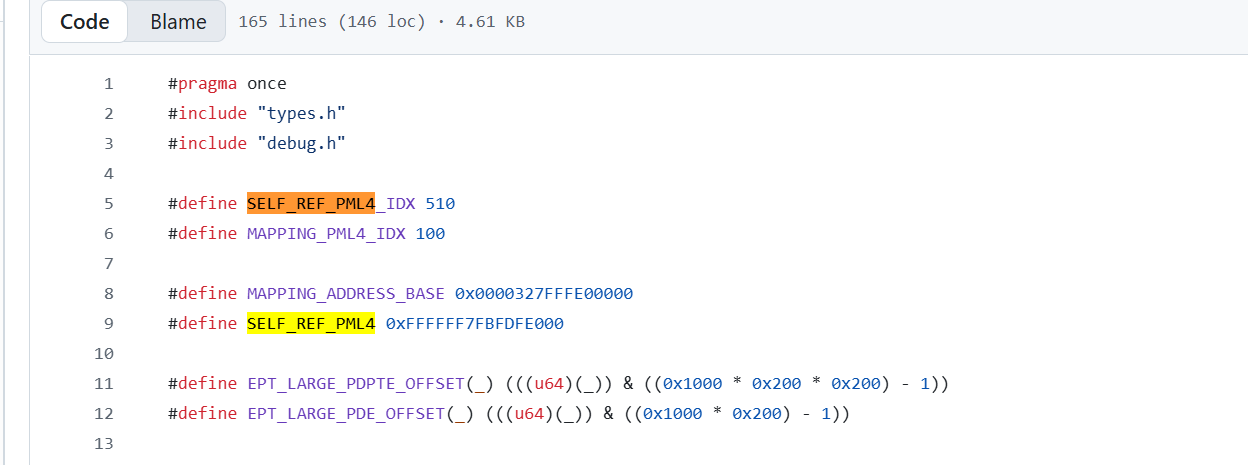Viewport: 1248px width, 465px height.
Task: Switch to the Code view tab
Action: [85, 22]
